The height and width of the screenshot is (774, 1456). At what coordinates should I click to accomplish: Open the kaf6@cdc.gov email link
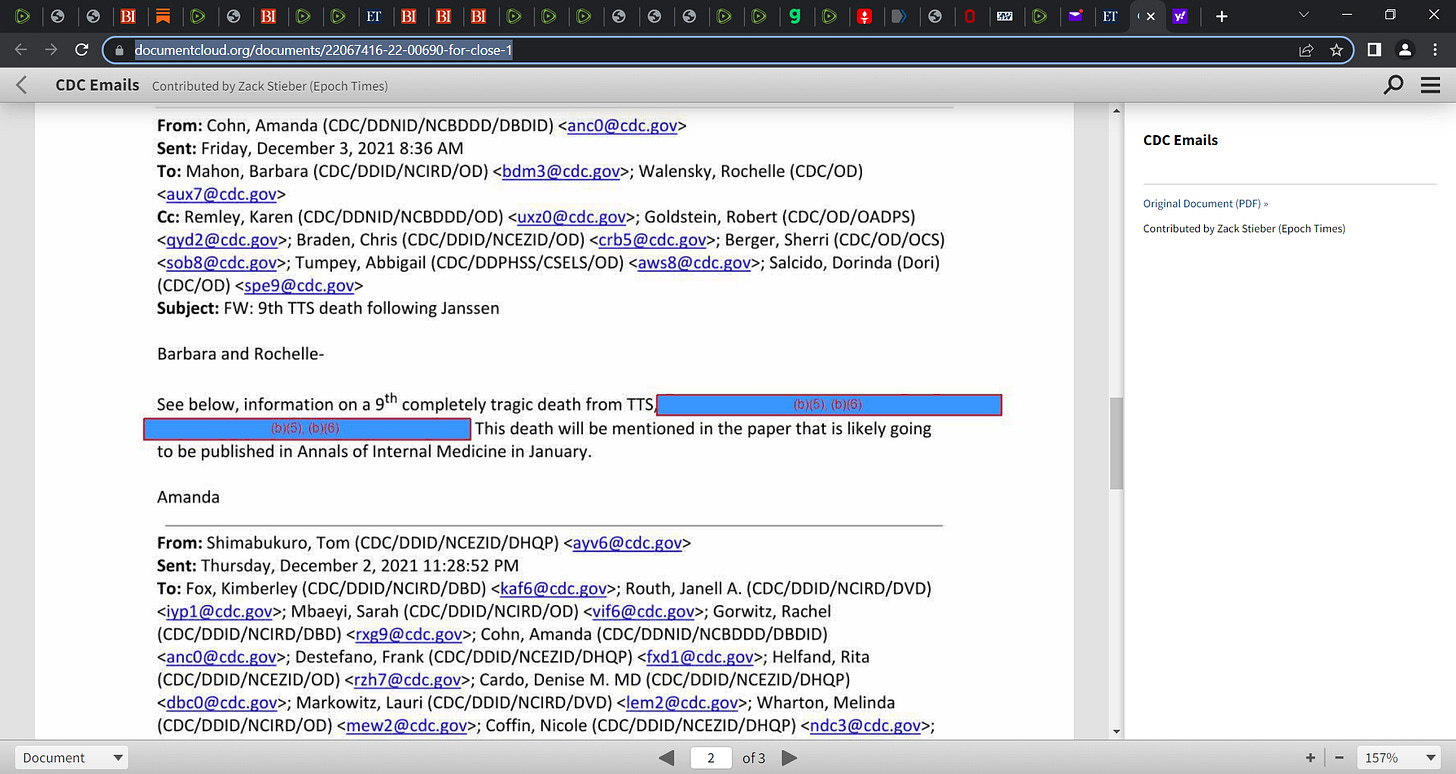pyautogui.click(x=553, y=589)
